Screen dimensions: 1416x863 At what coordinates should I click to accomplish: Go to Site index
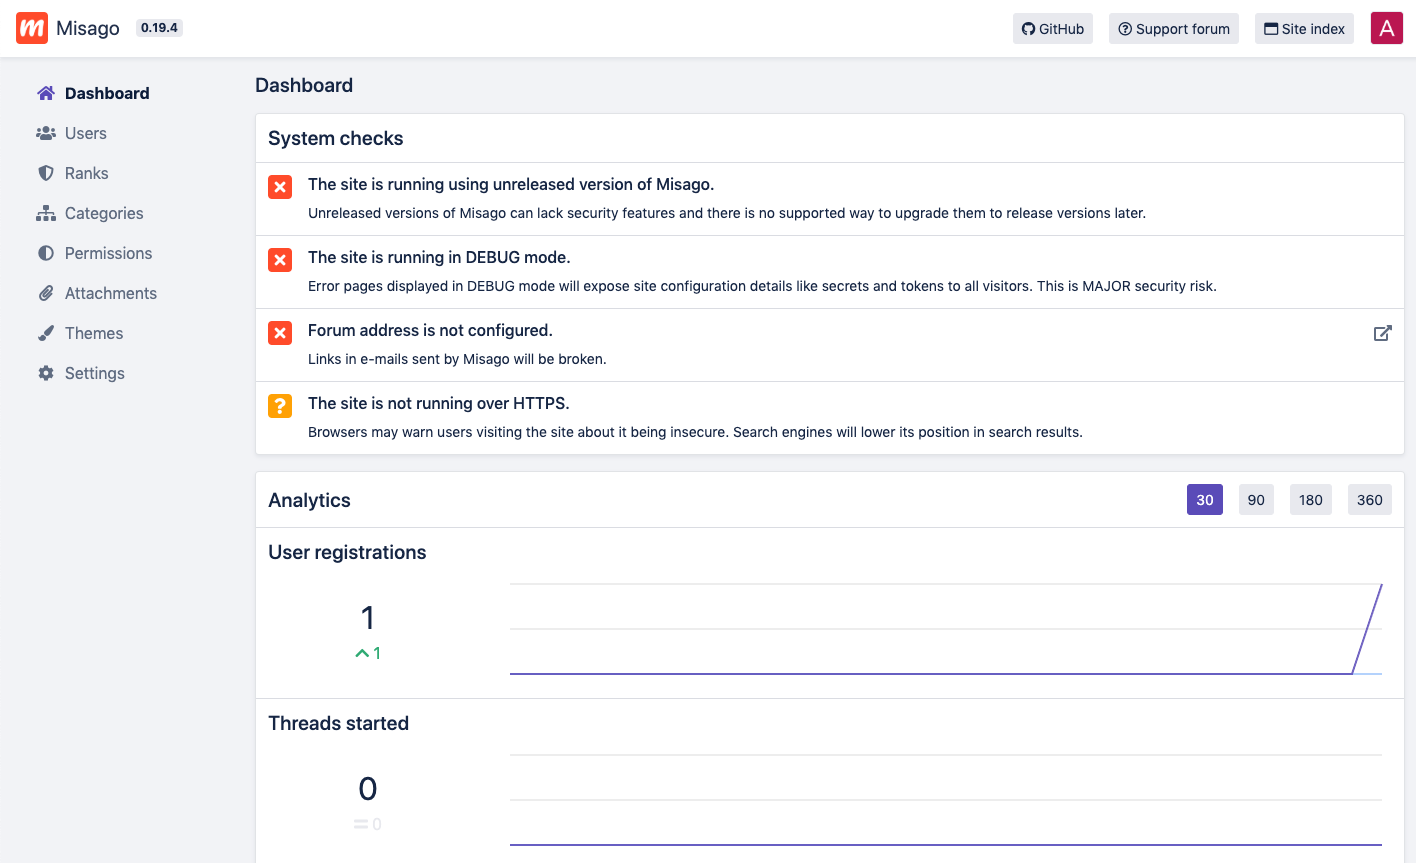point(1304,29)
